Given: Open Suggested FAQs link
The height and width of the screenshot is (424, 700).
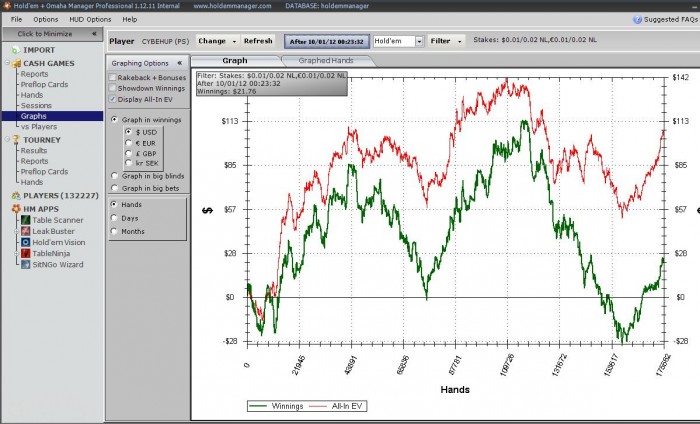Looking at the screenshot, I should [x=671, y=20].
